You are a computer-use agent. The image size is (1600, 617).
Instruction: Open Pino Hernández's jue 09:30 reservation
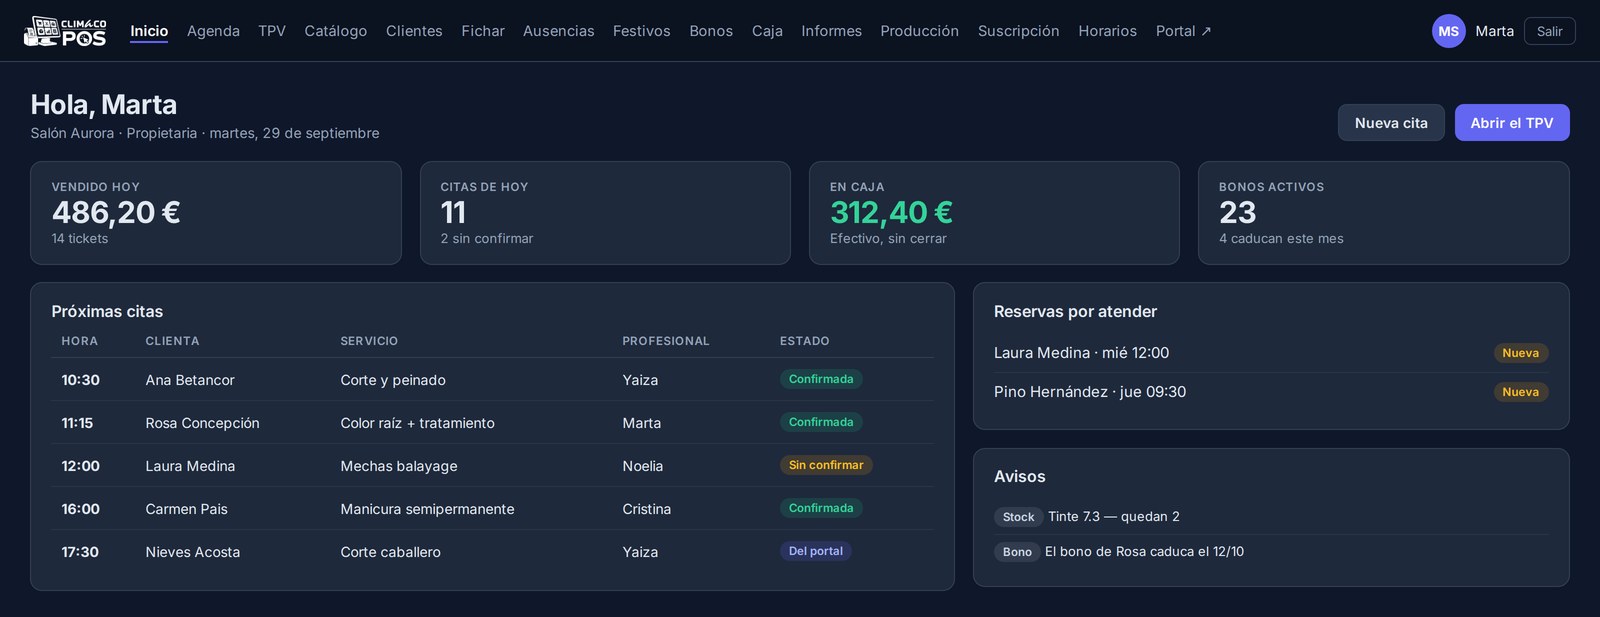[1271, 392]
